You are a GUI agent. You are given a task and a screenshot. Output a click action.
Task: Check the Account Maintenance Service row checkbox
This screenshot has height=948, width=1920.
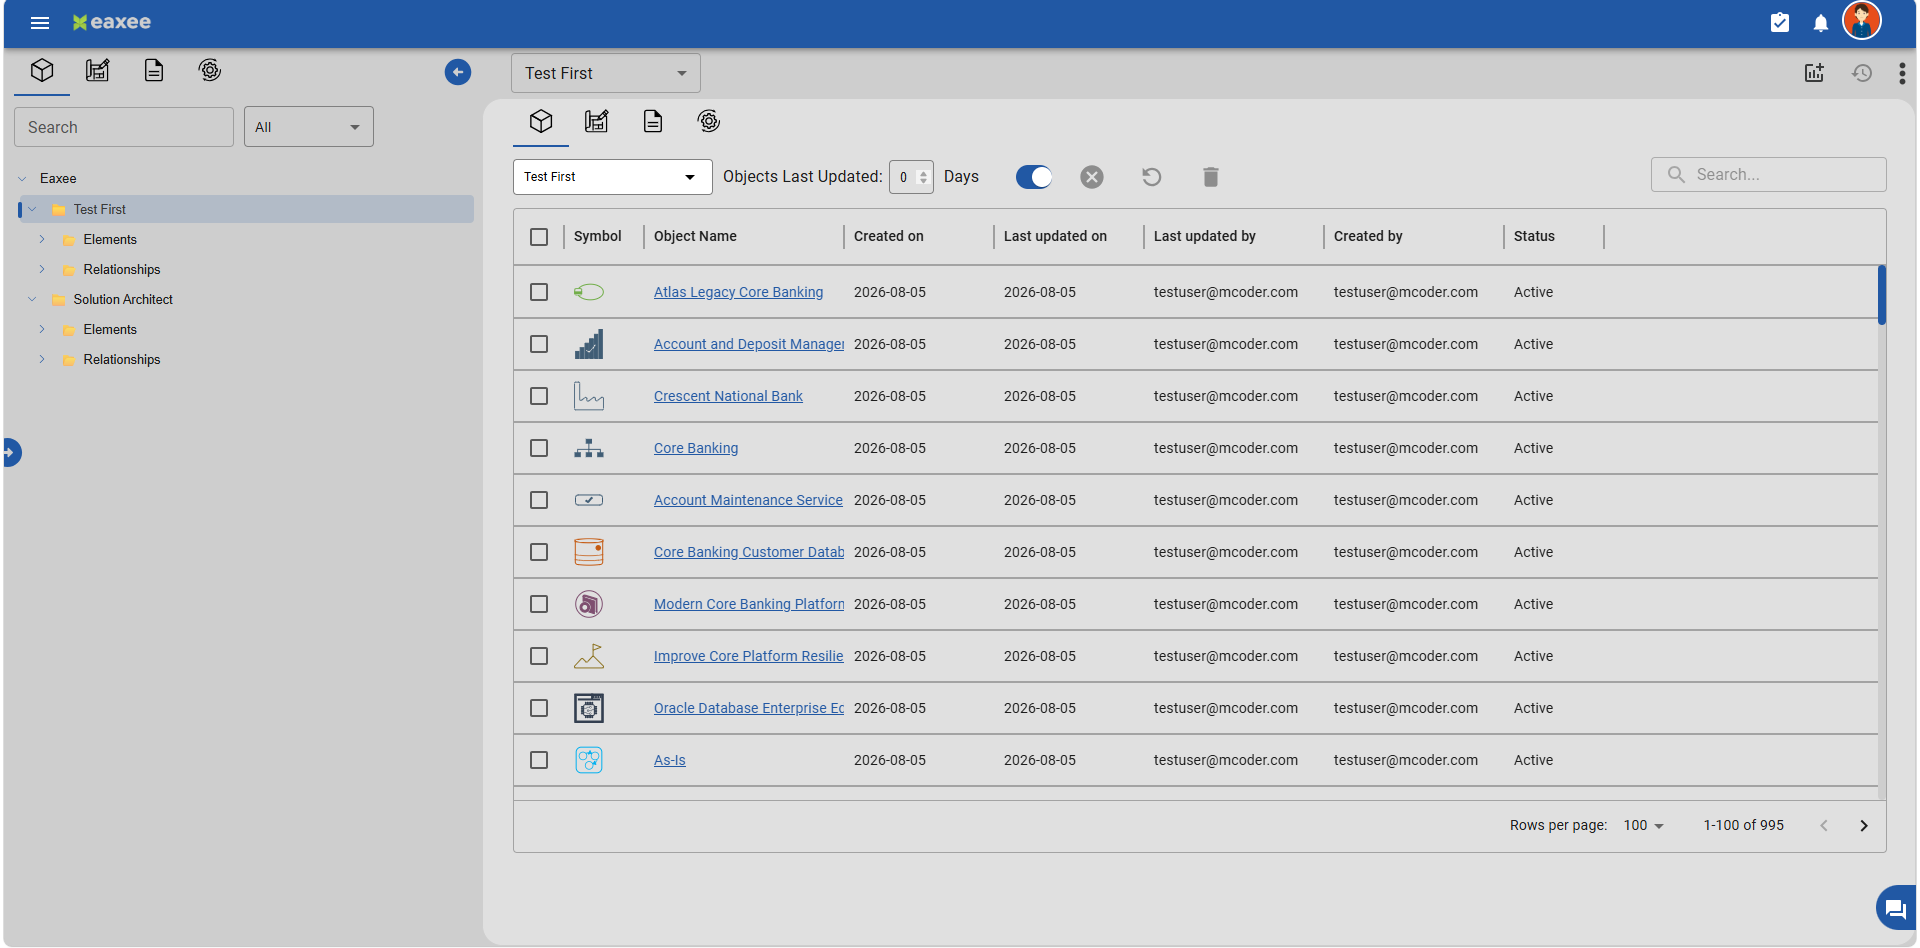(539, 500)
